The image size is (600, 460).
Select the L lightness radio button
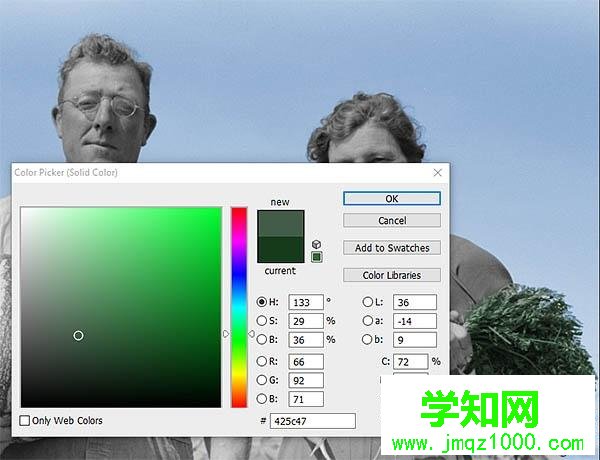[x=367, y=302]
